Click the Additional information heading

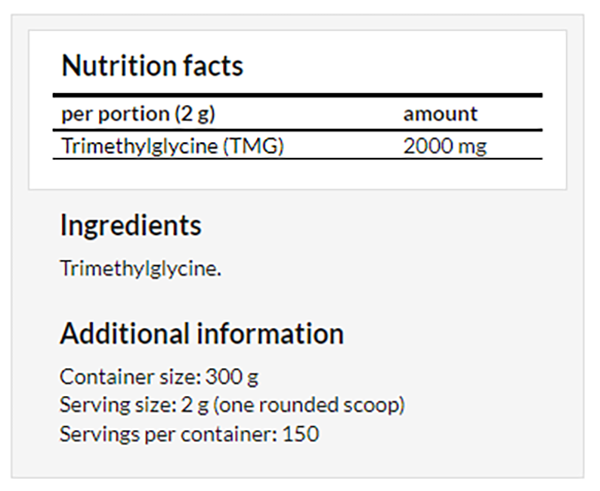pyautogui.click(x=202, y=334)
